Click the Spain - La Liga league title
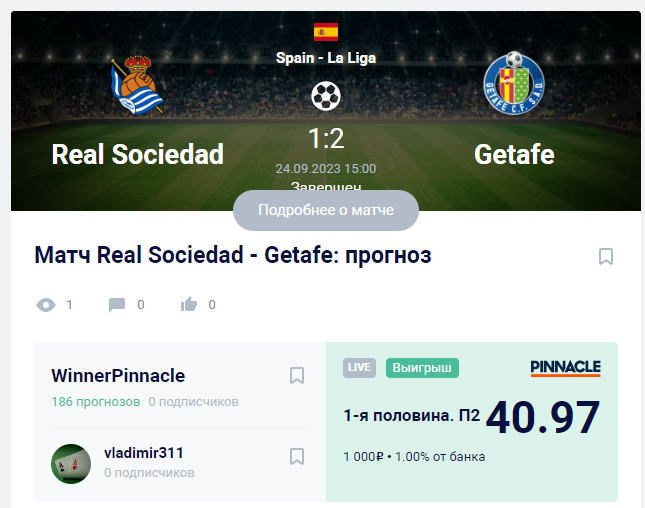The height and width of the screenshot is (508, 645). (x=326, y=58)
